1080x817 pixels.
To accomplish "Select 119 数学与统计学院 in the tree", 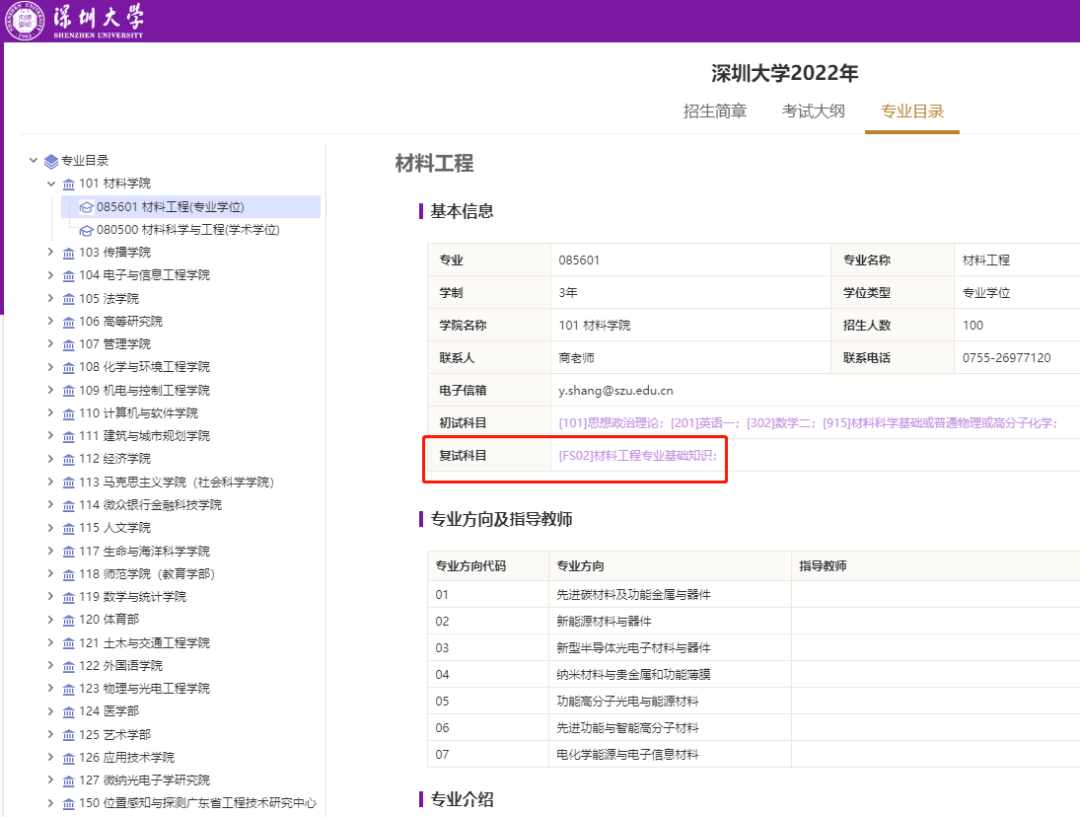I will [132, 597].
